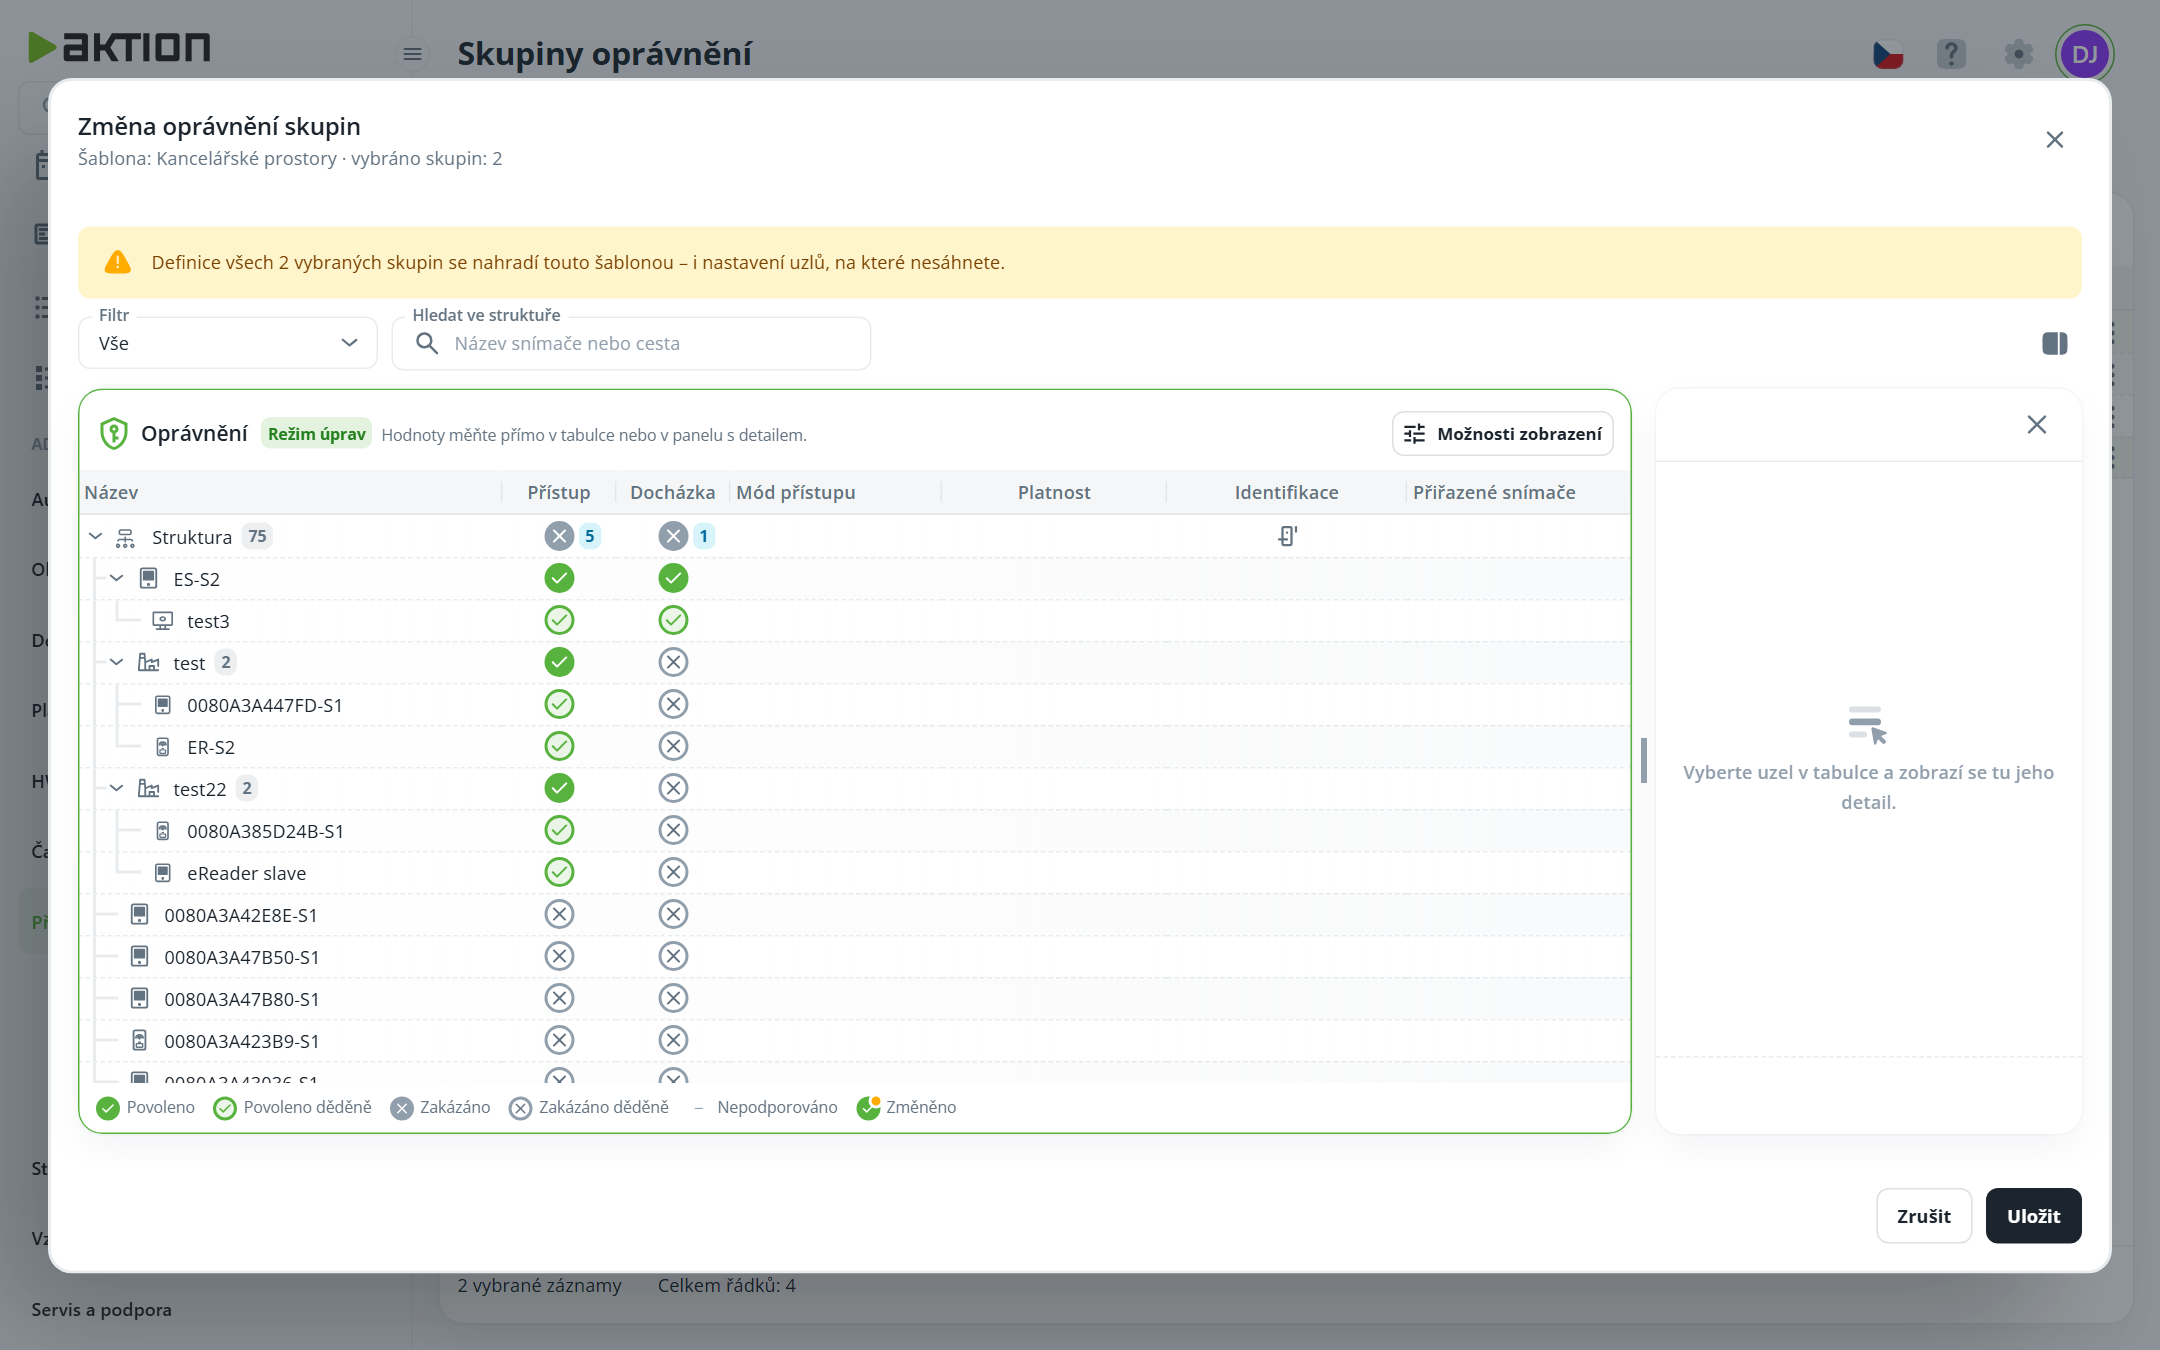Toggle Docházka for 0080A3A47B50-S1 row

pyautogui.click(x=673, y=957)
